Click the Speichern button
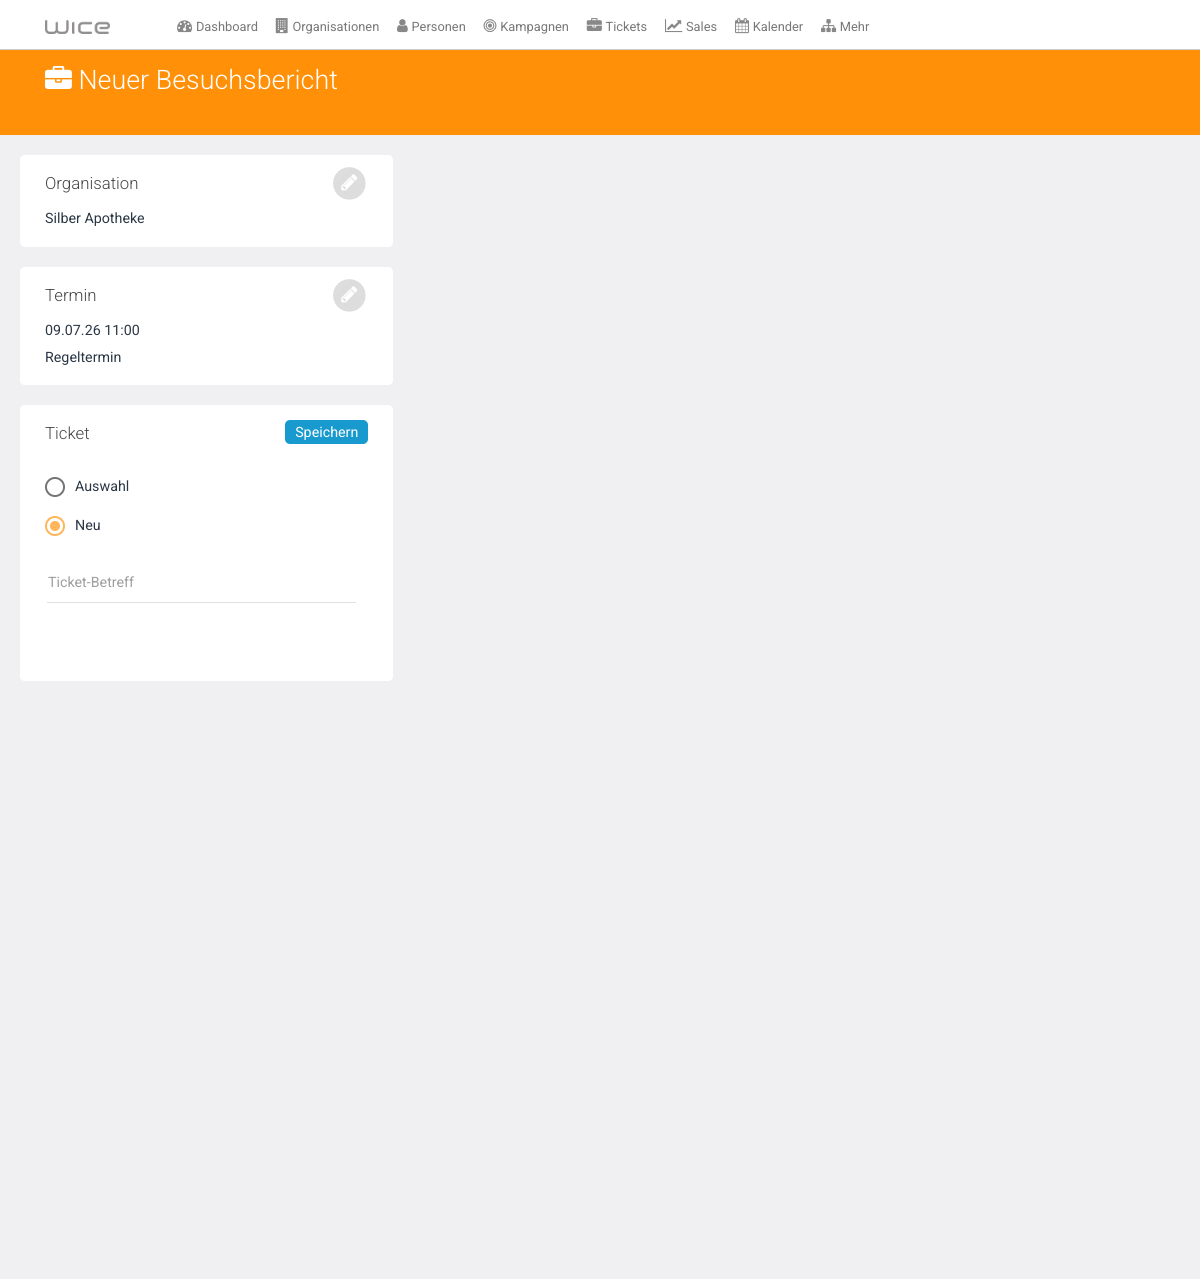Image resolution: width=1200 pixels, height=1279 pixels. pos(326,432)
